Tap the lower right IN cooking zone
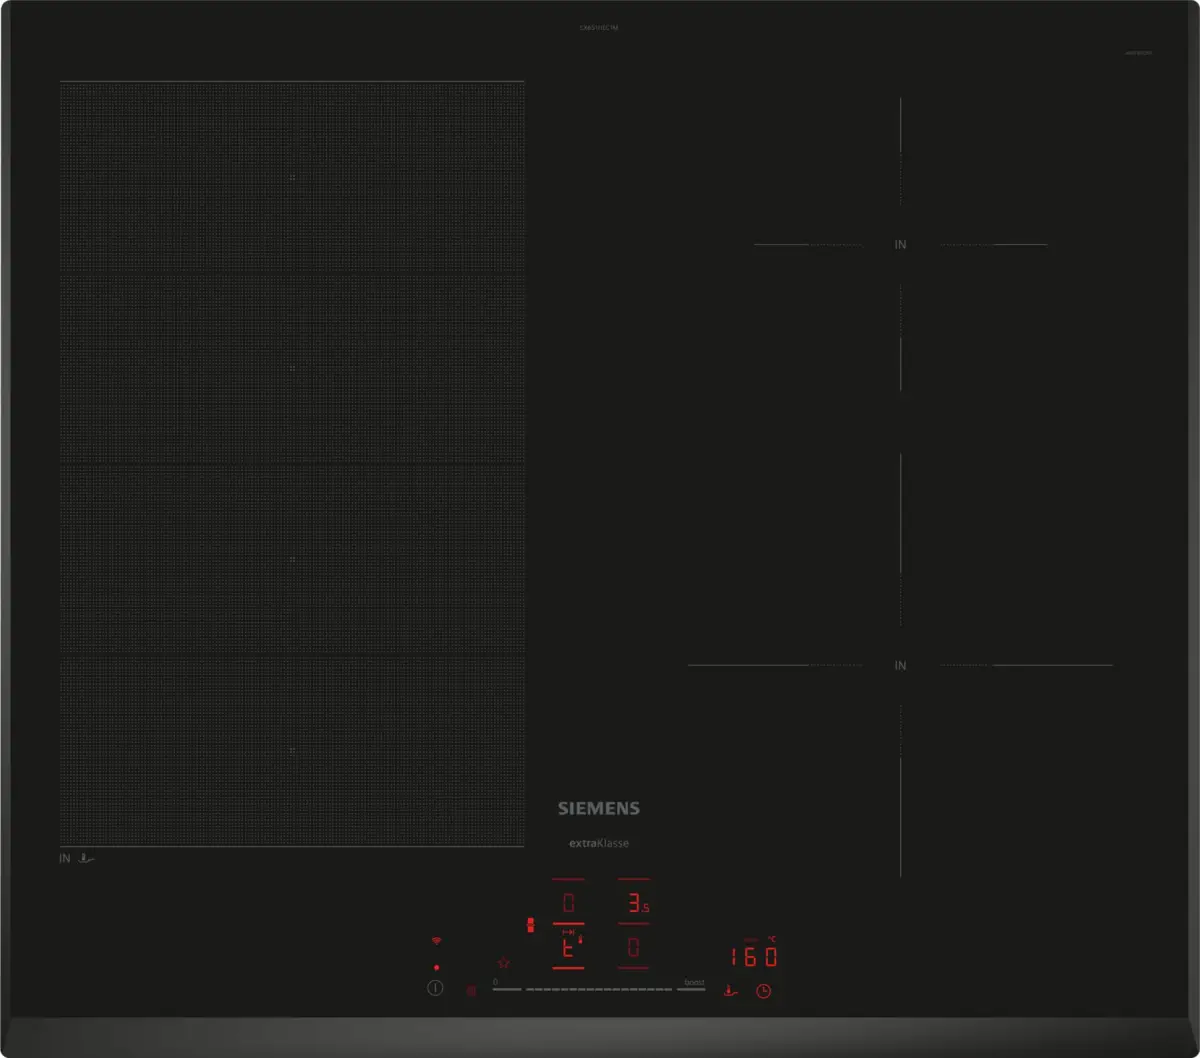1200x1058 pixels. tap(900, 665)
